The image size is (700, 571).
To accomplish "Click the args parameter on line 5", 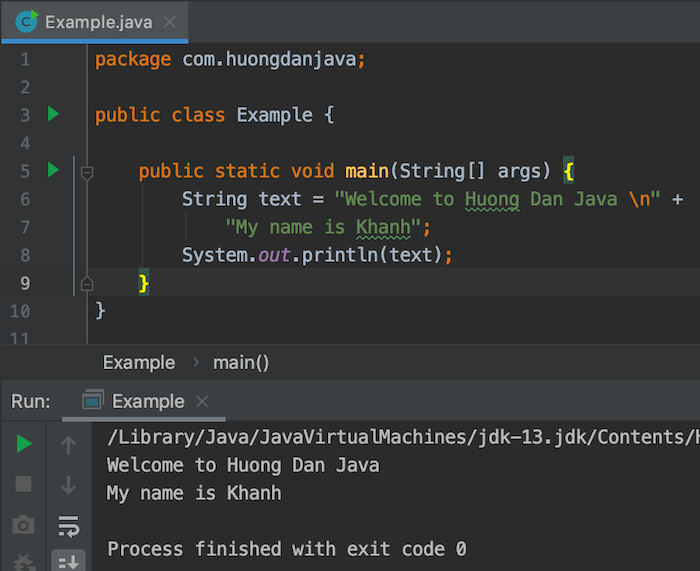I will pos(519,172).
